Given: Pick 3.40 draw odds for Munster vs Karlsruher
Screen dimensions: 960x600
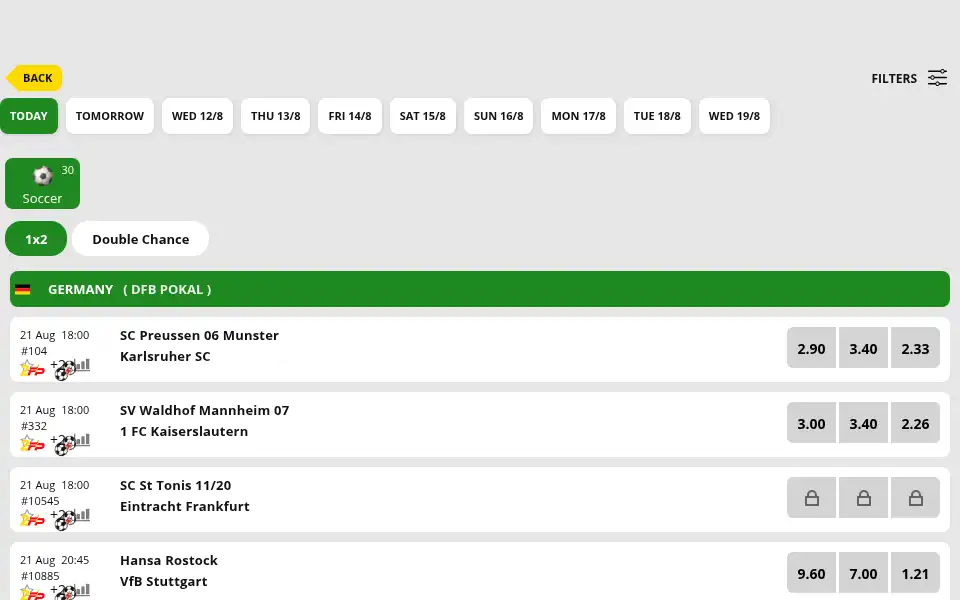Looking at the screenshot, I should [863, 348].
